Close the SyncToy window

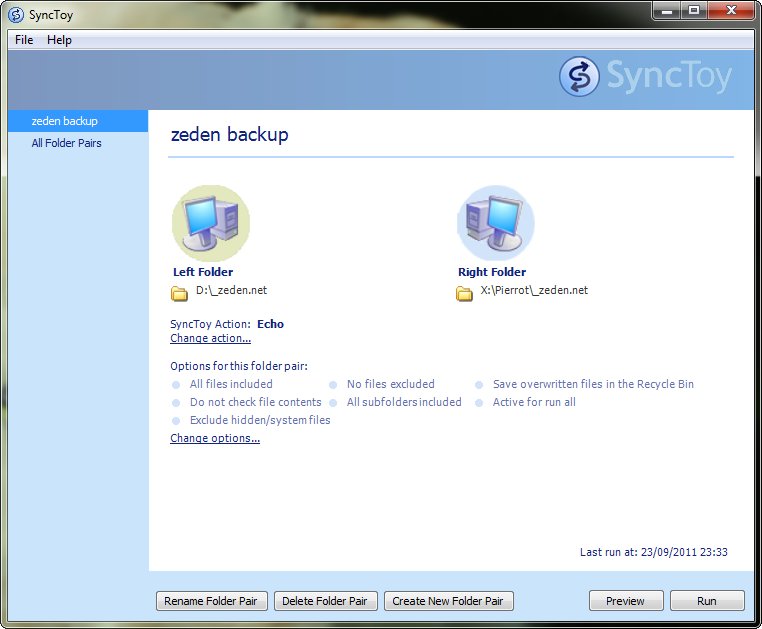[x=731, y=10]
